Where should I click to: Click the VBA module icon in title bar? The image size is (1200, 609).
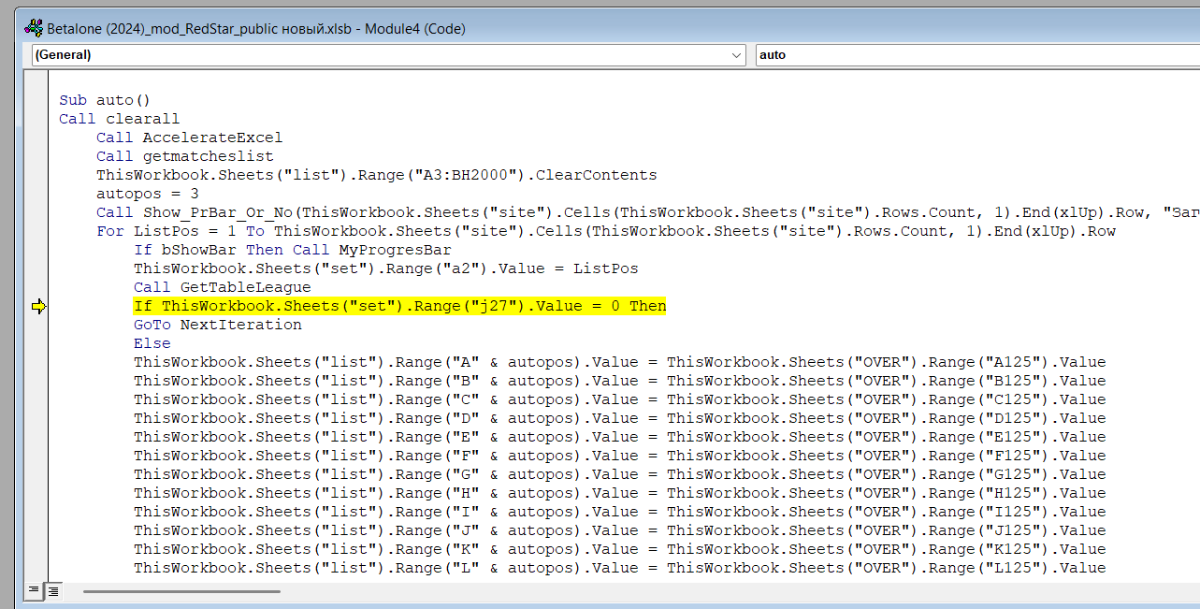[33, 29]
